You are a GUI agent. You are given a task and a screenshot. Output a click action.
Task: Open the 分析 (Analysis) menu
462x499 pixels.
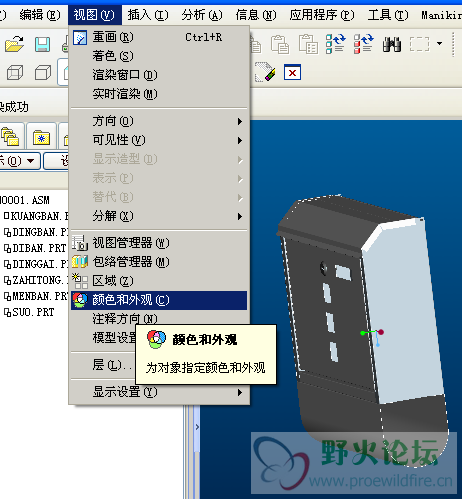tap(202, 15)
